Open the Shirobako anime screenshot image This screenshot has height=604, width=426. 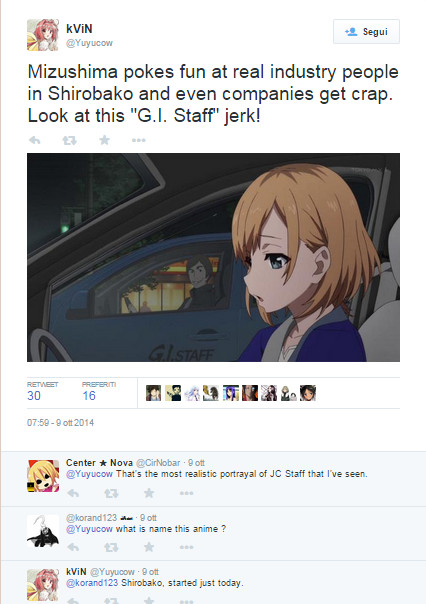[x=213, y=257]
